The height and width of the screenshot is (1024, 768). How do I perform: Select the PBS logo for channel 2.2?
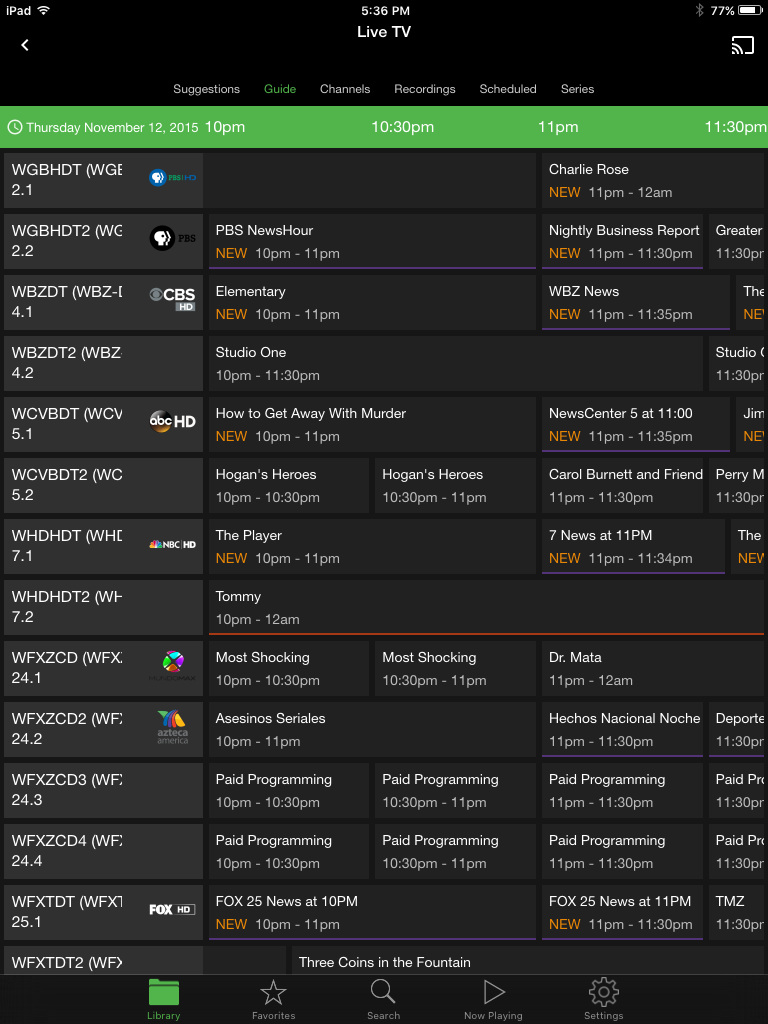click(172, 238)
